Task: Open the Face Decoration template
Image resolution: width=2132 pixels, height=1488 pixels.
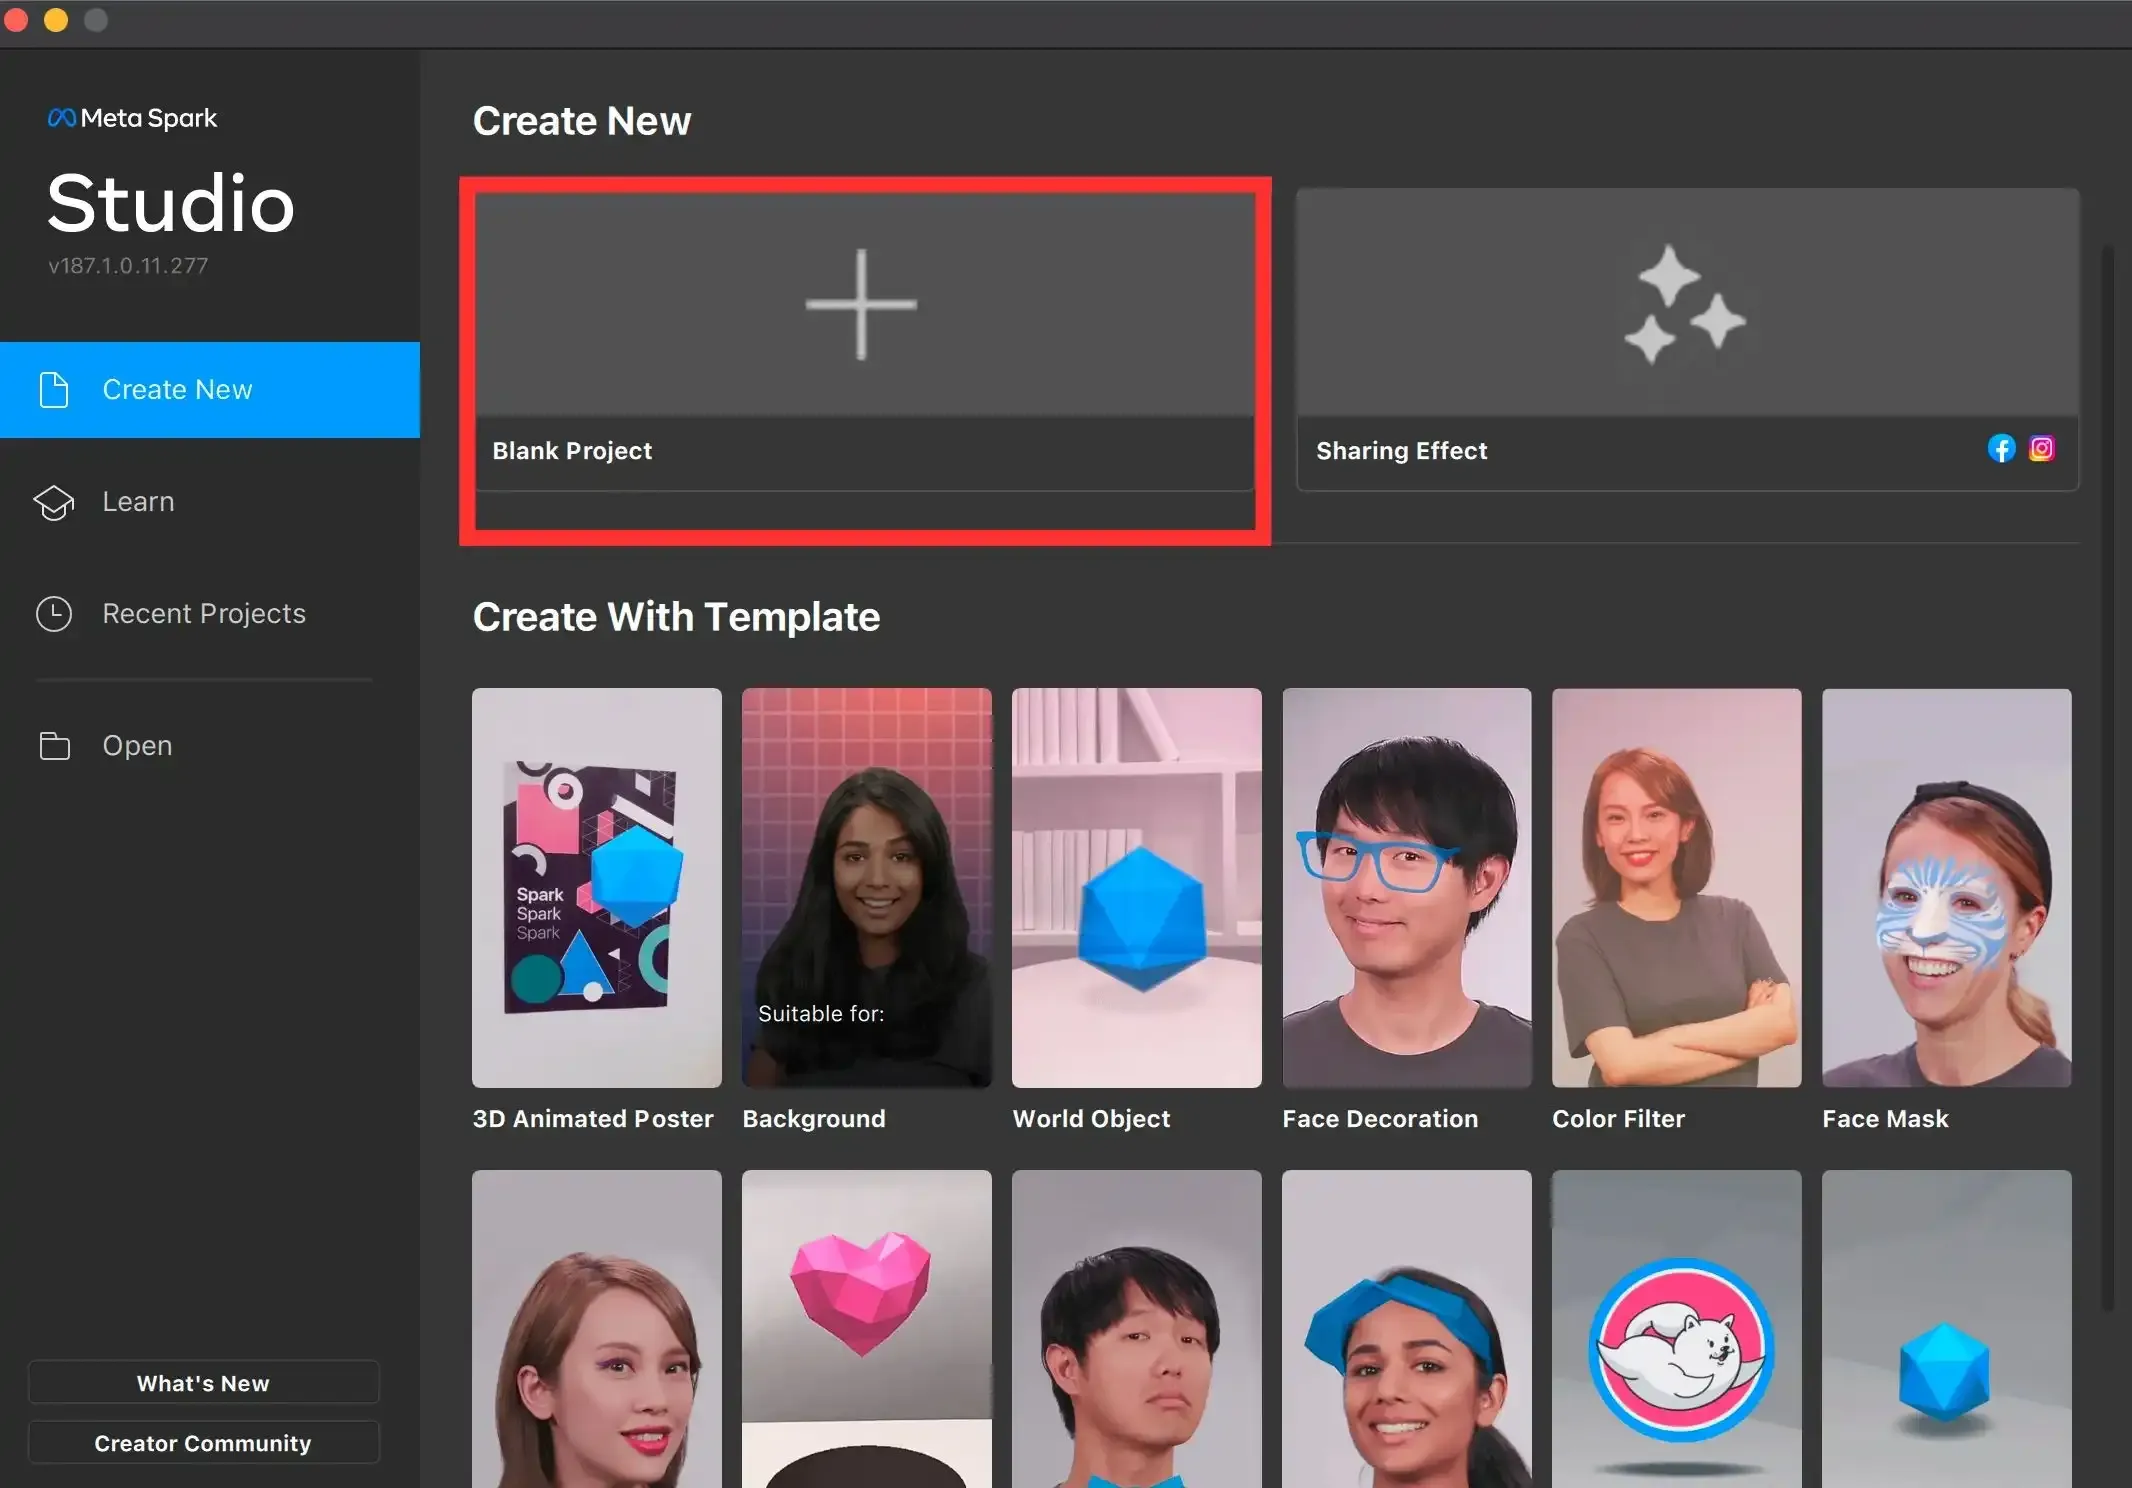Action: pyautogui.click(x=1407, y=888)
